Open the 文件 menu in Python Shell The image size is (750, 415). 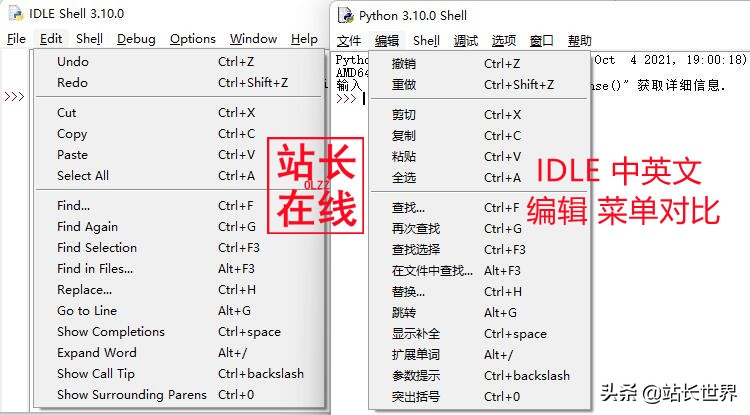[349, 41]
